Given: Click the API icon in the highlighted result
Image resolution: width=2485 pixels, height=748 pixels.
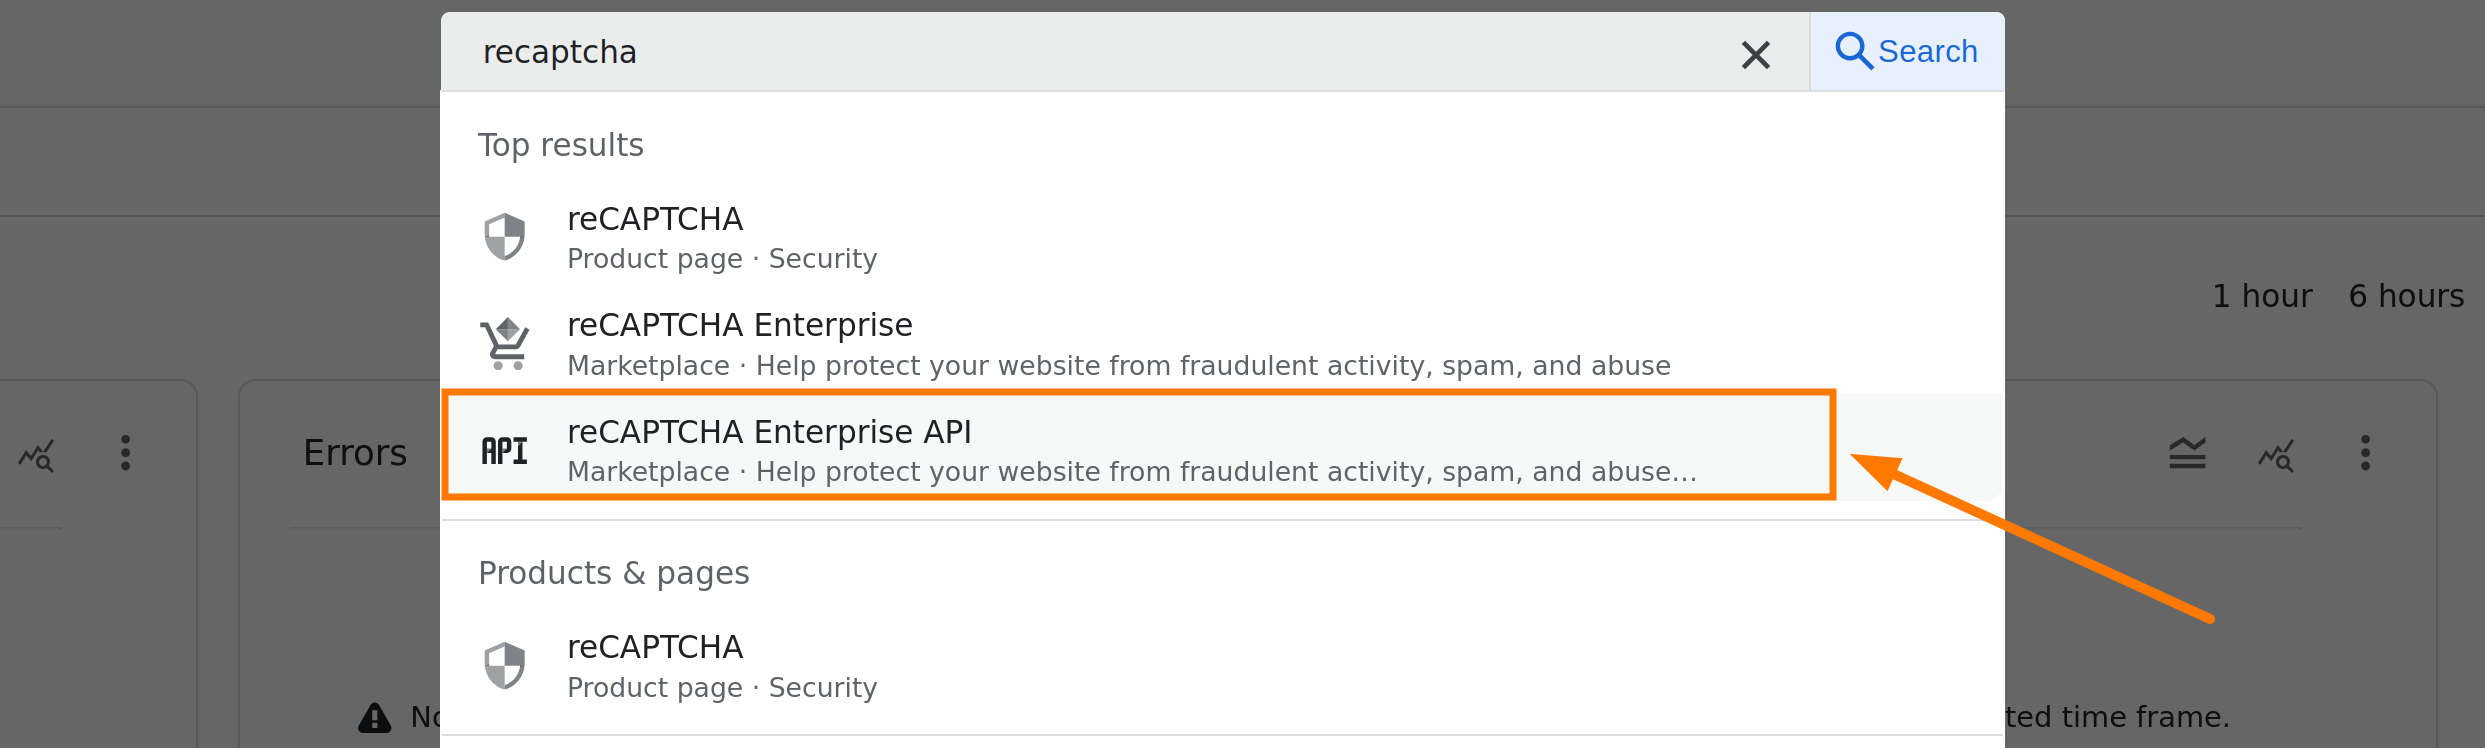Looking at the screenshot, I should click(505, 451).
